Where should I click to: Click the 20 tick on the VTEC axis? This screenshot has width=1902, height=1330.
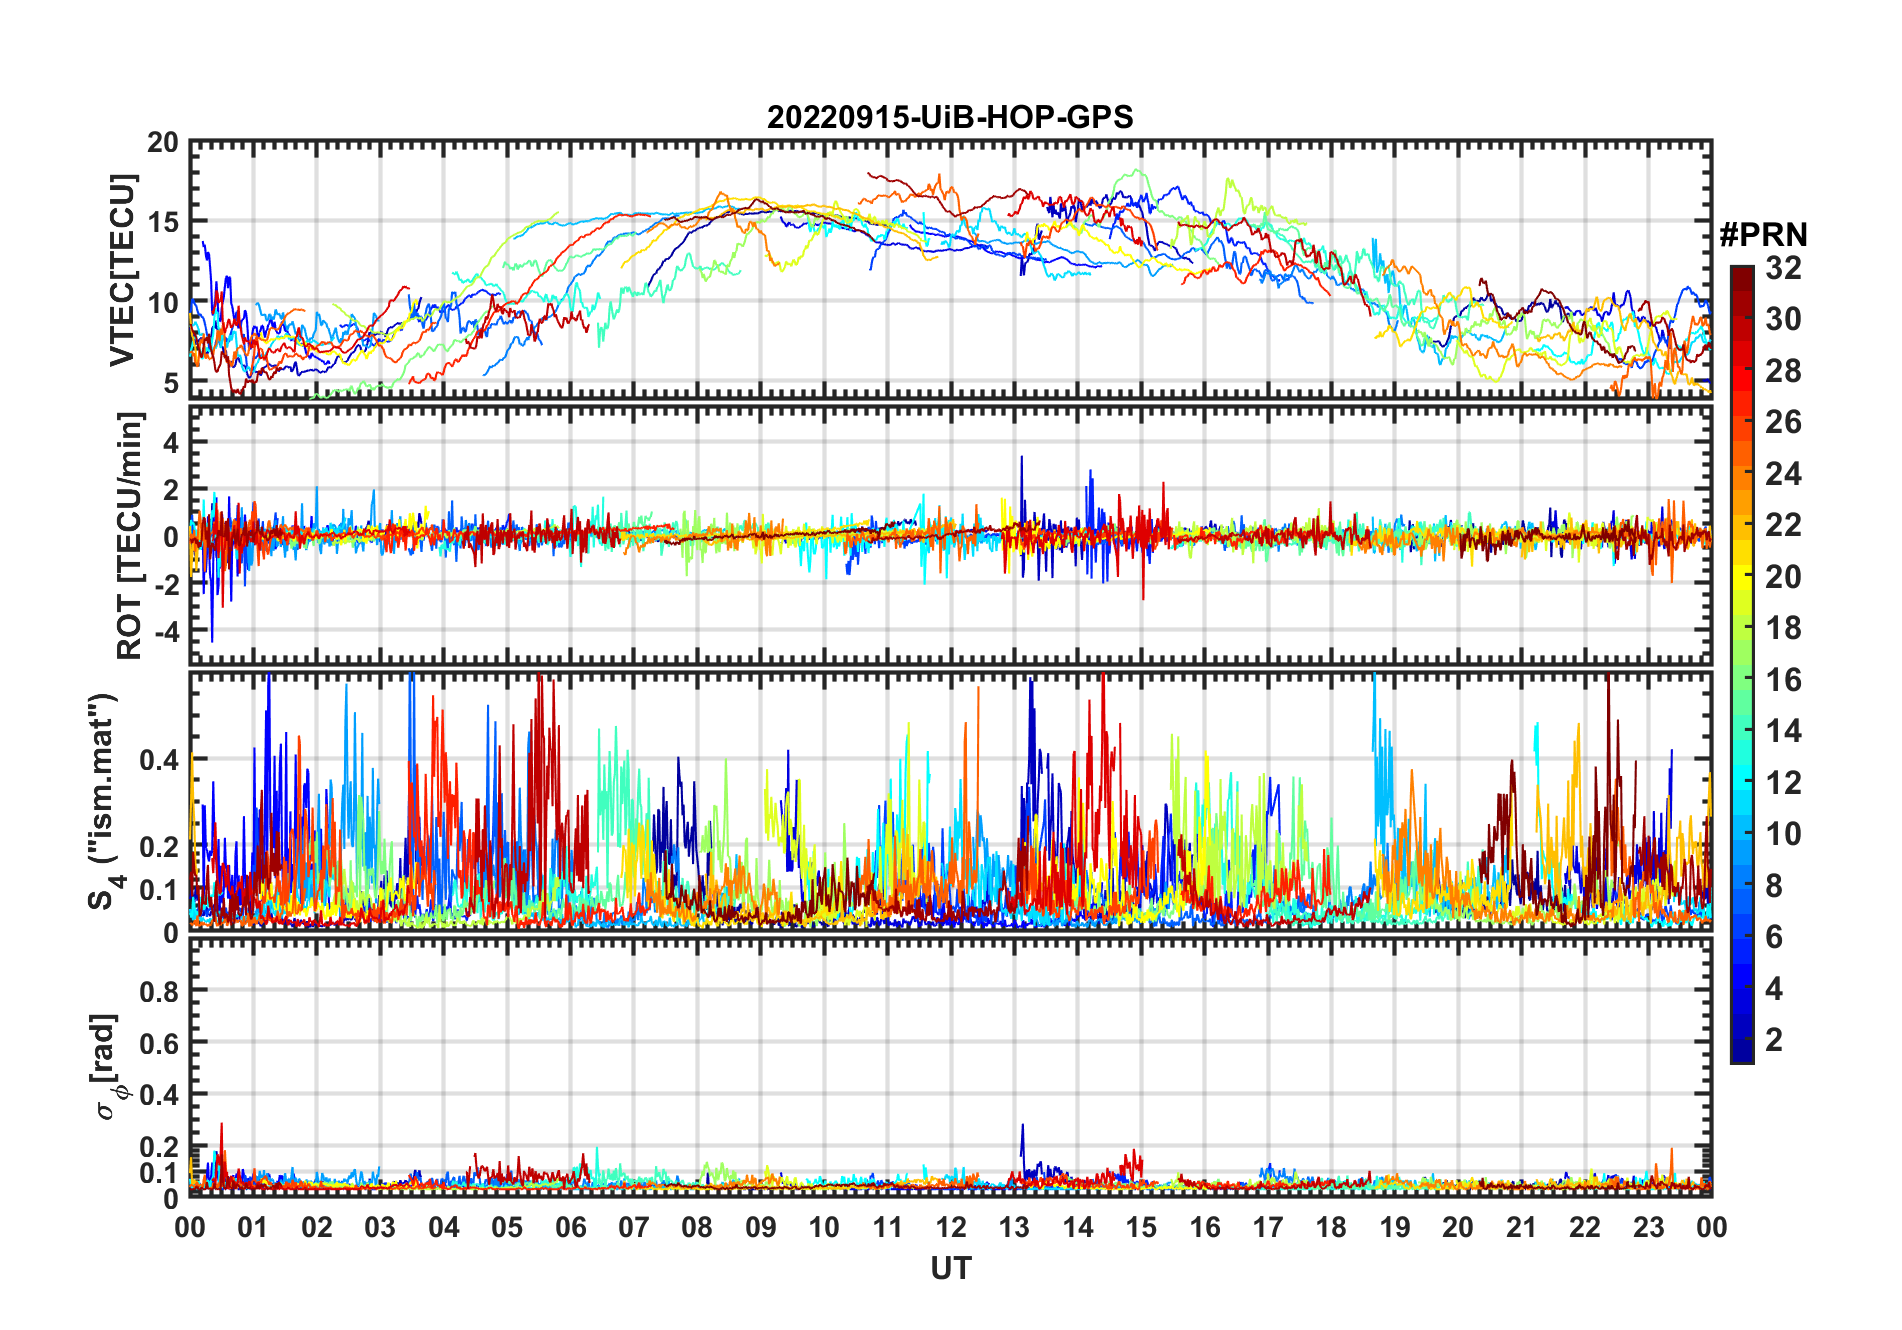162,143
